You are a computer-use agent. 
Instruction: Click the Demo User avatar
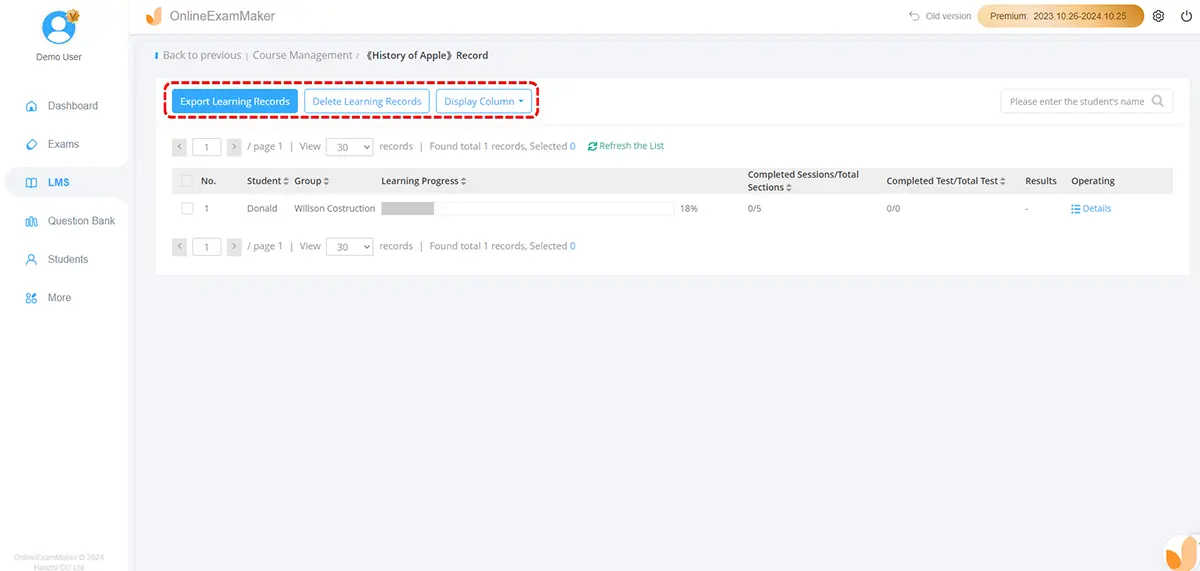[60, 27]
